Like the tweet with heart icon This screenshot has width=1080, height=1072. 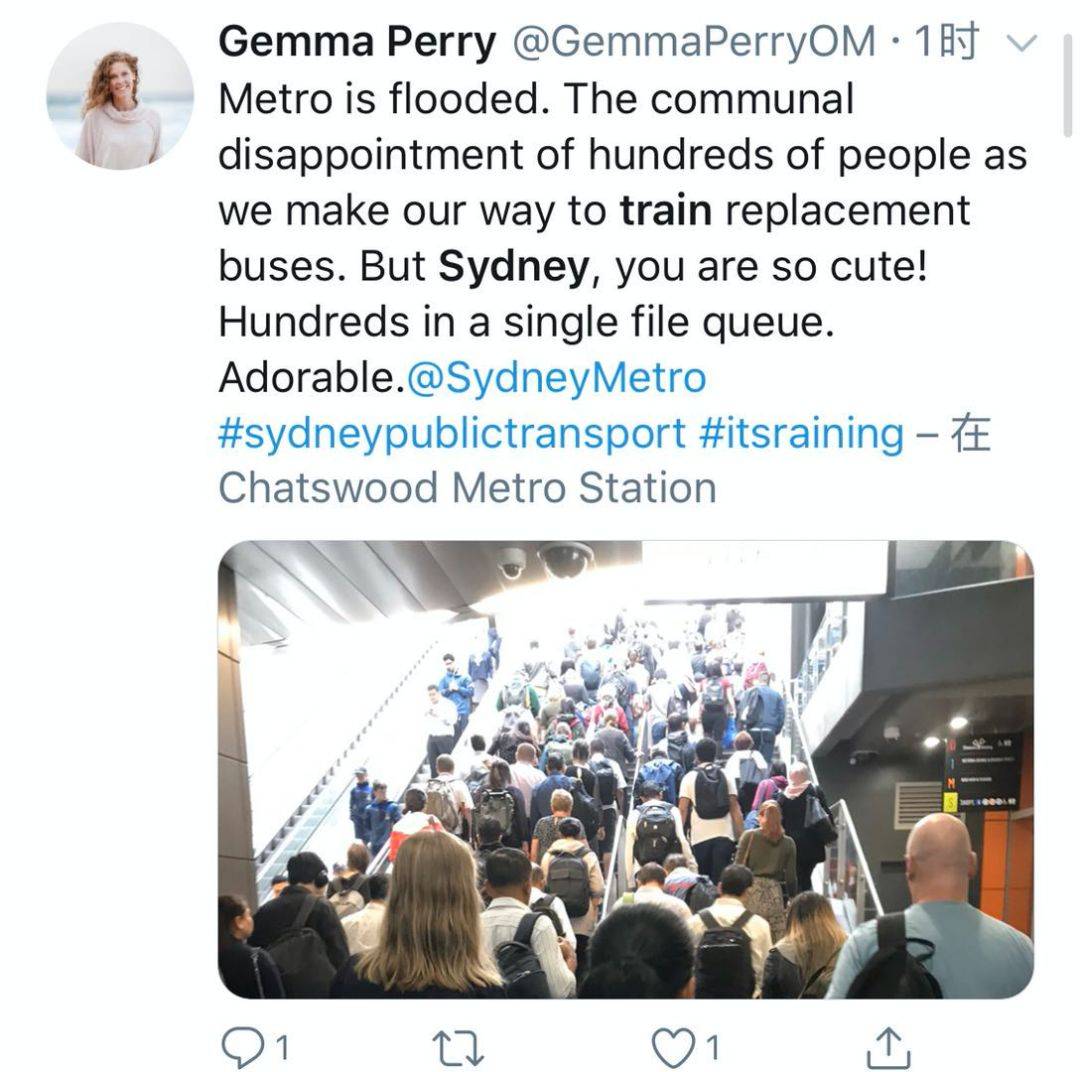[x=672, y=1047]
